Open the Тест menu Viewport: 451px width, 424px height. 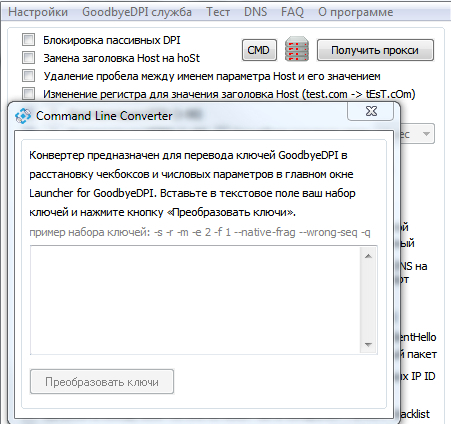(218, 12)
